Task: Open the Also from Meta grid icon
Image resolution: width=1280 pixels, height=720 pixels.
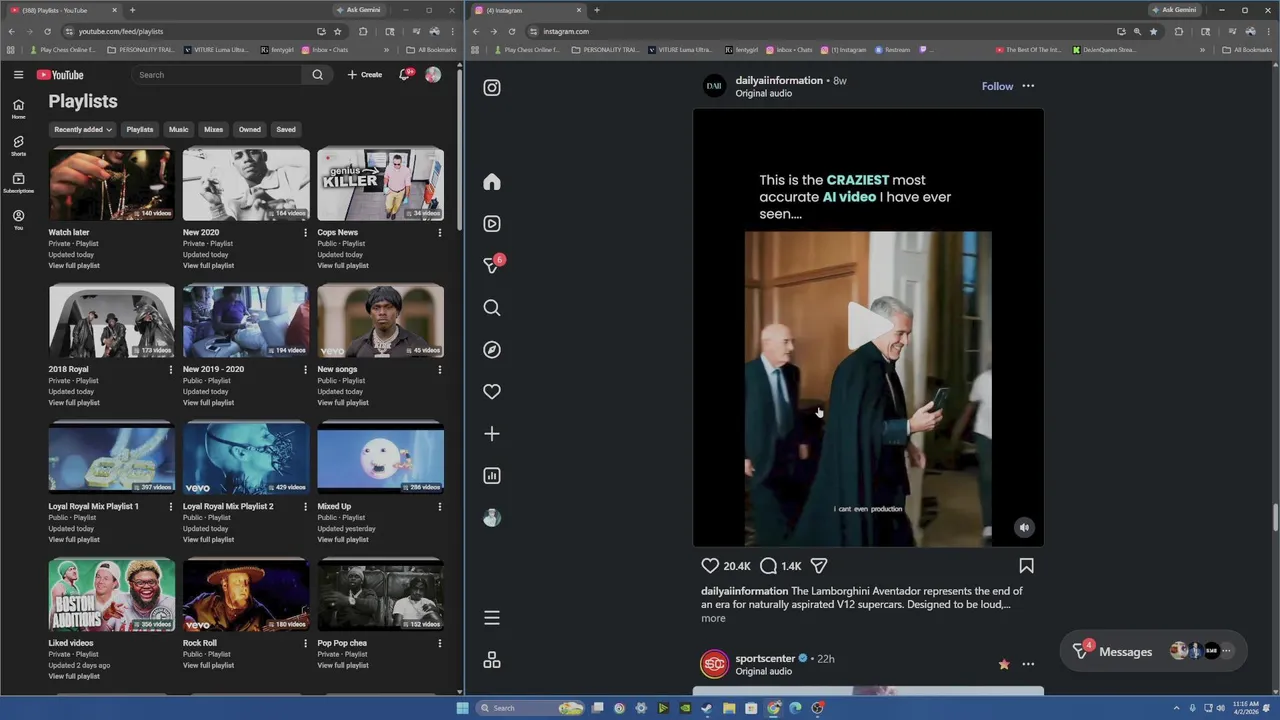Action: coord(492,660)
